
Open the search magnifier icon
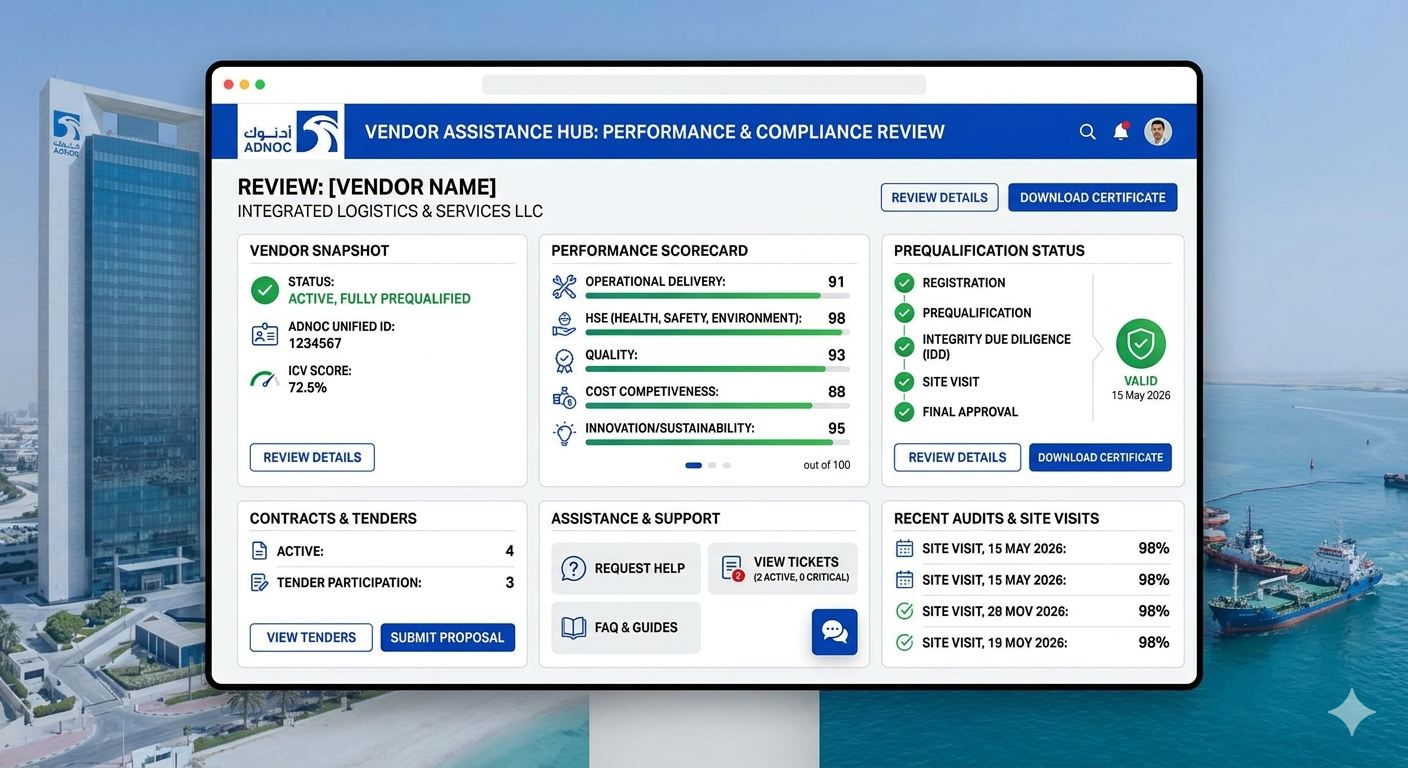1087,131
